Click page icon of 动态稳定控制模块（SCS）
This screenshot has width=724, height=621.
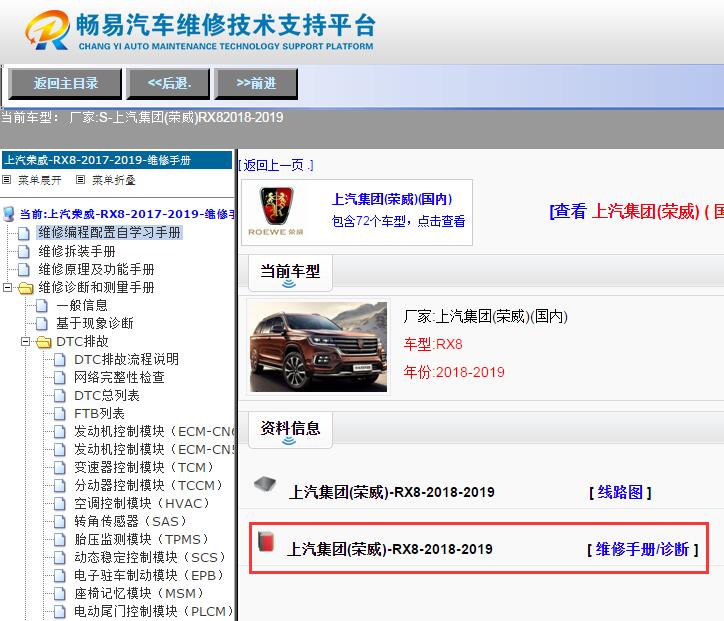[60, 558]
